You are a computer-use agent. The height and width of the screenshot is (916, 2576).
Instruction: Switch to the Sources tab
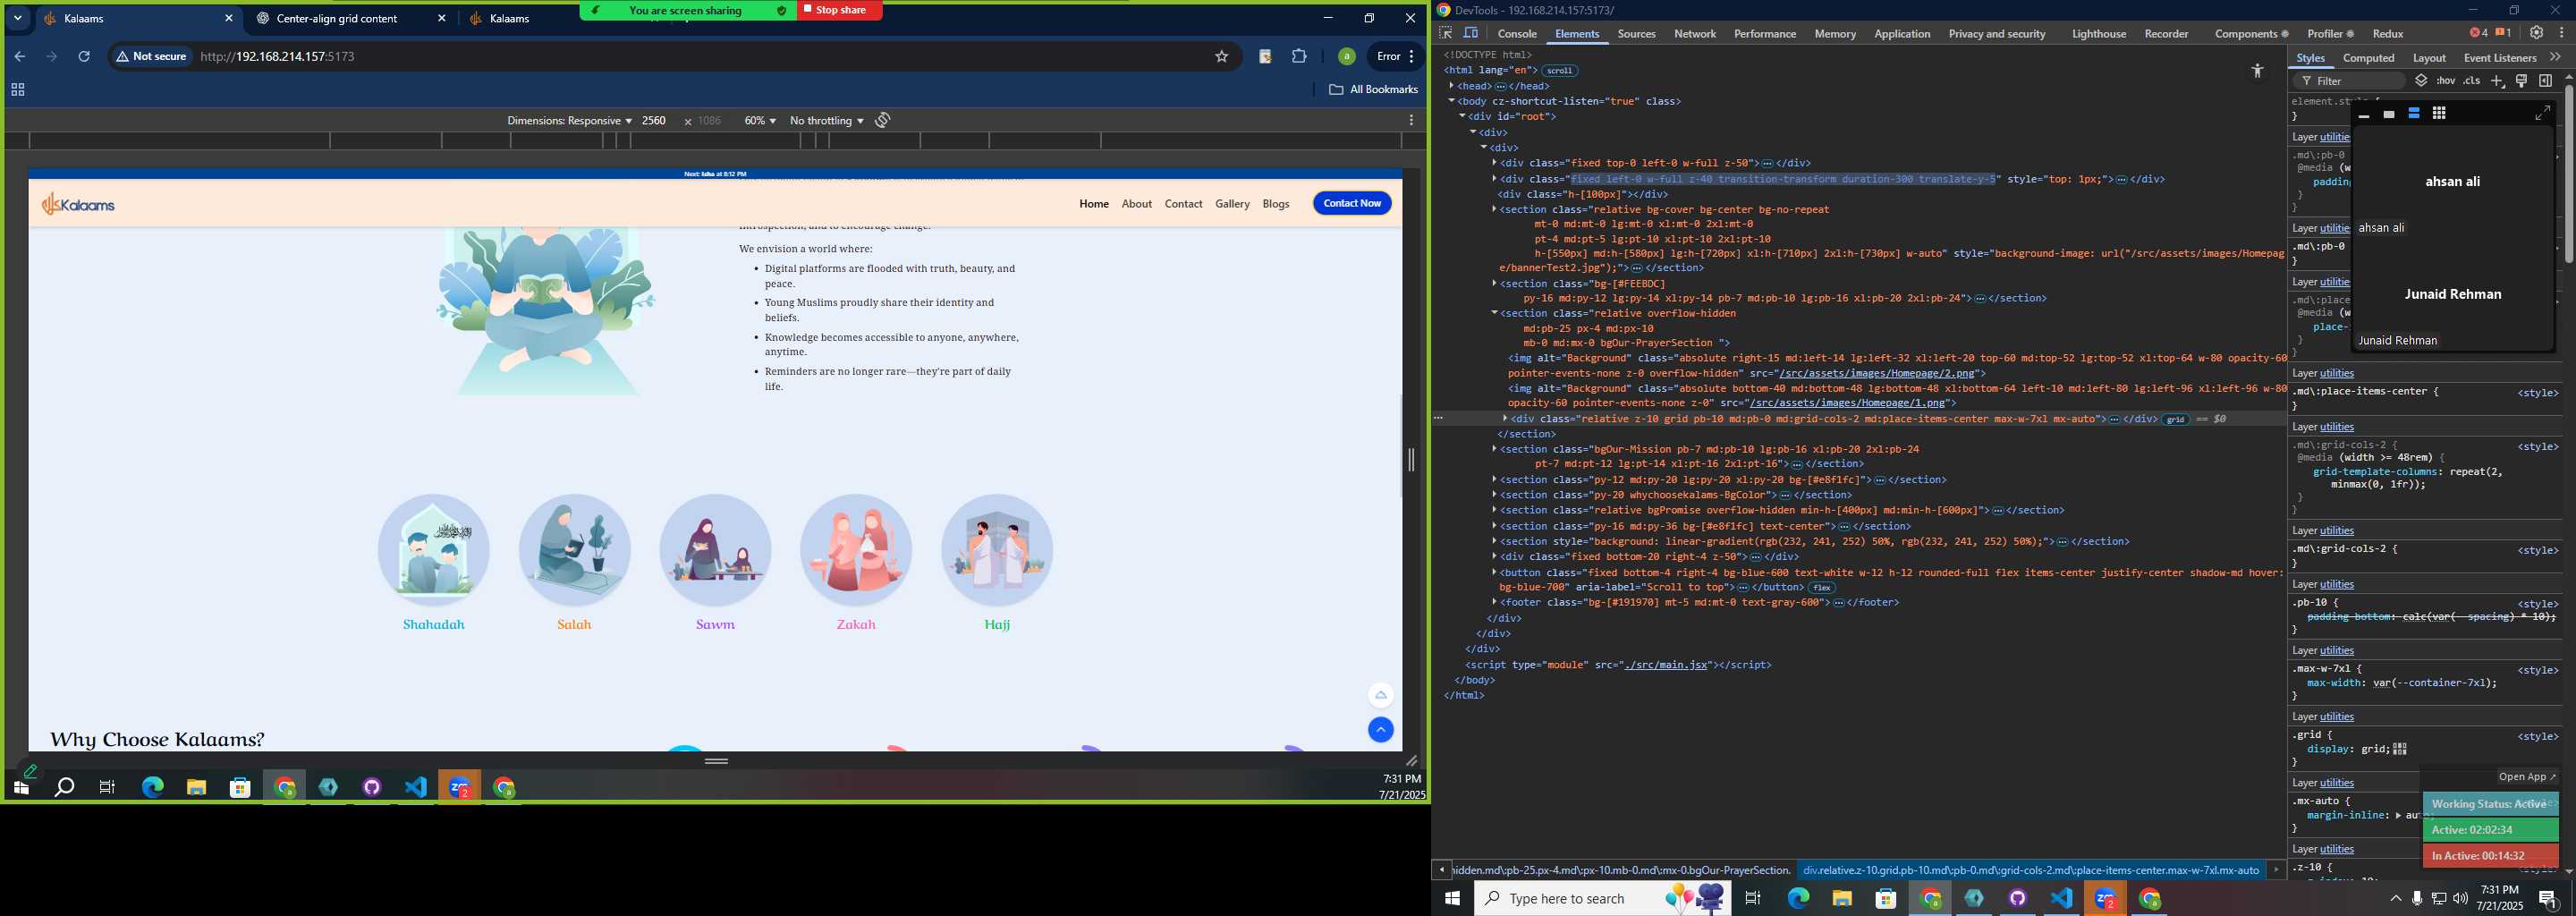pos(1636,34)
